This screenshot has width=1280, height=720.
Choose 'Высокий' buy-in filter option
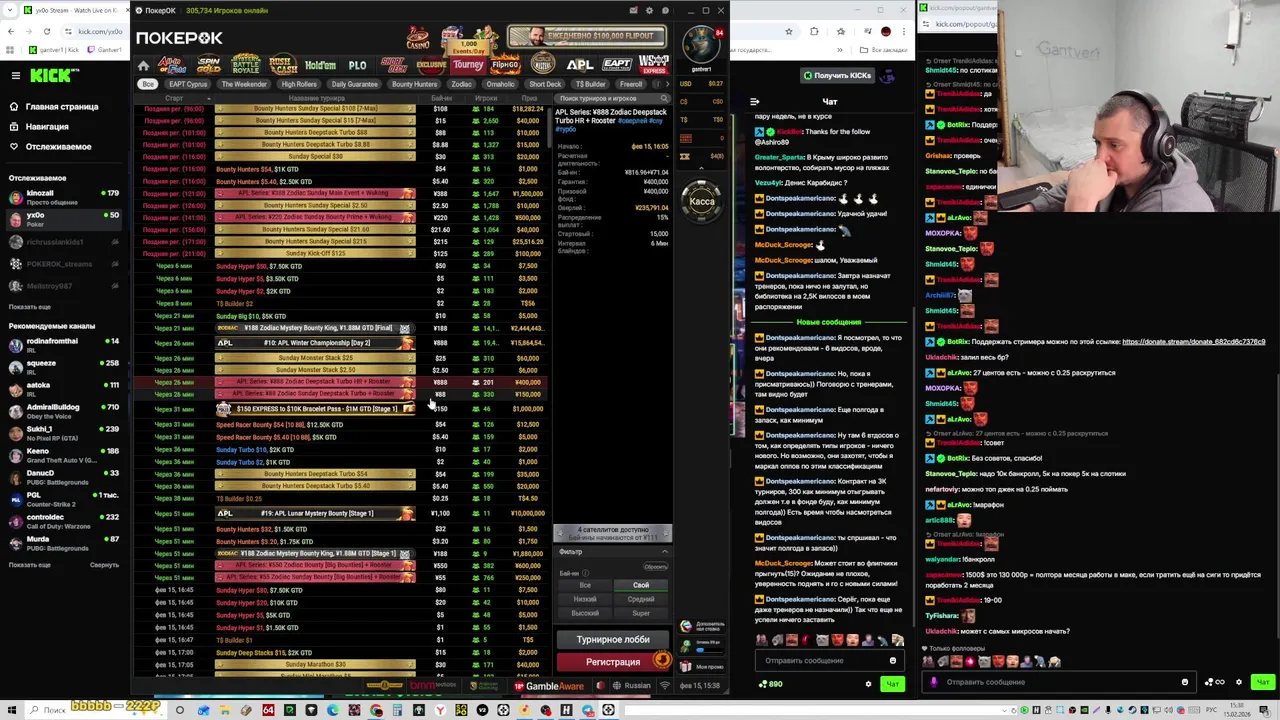click(585, 613)
